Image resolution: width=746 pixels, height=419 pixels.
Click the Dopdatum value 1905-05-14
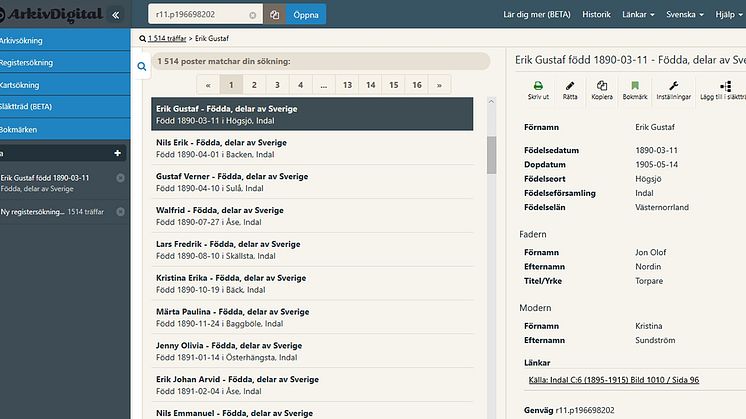click(657, 164)
